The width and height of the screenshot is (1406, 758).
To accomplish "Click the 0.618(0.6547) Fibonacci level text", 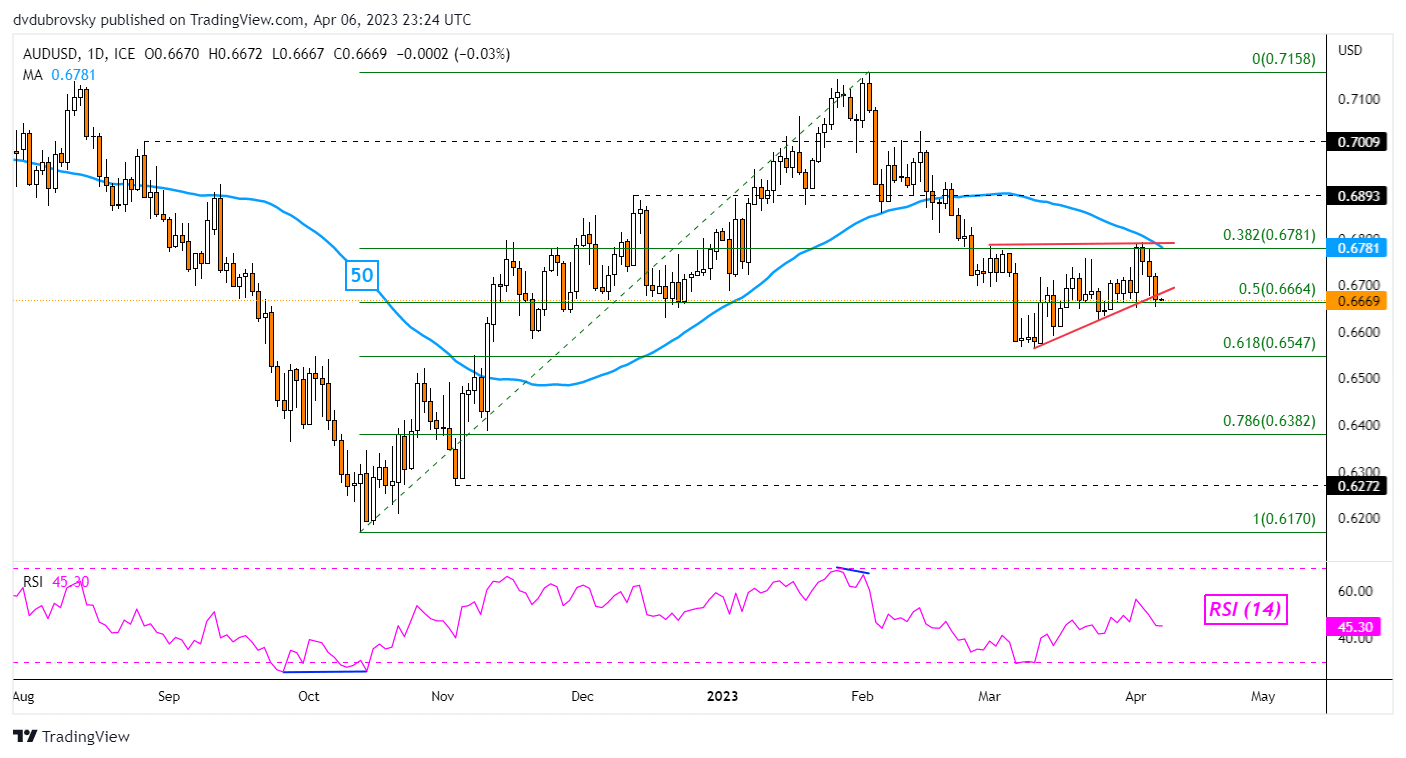I will [1269, 343].
